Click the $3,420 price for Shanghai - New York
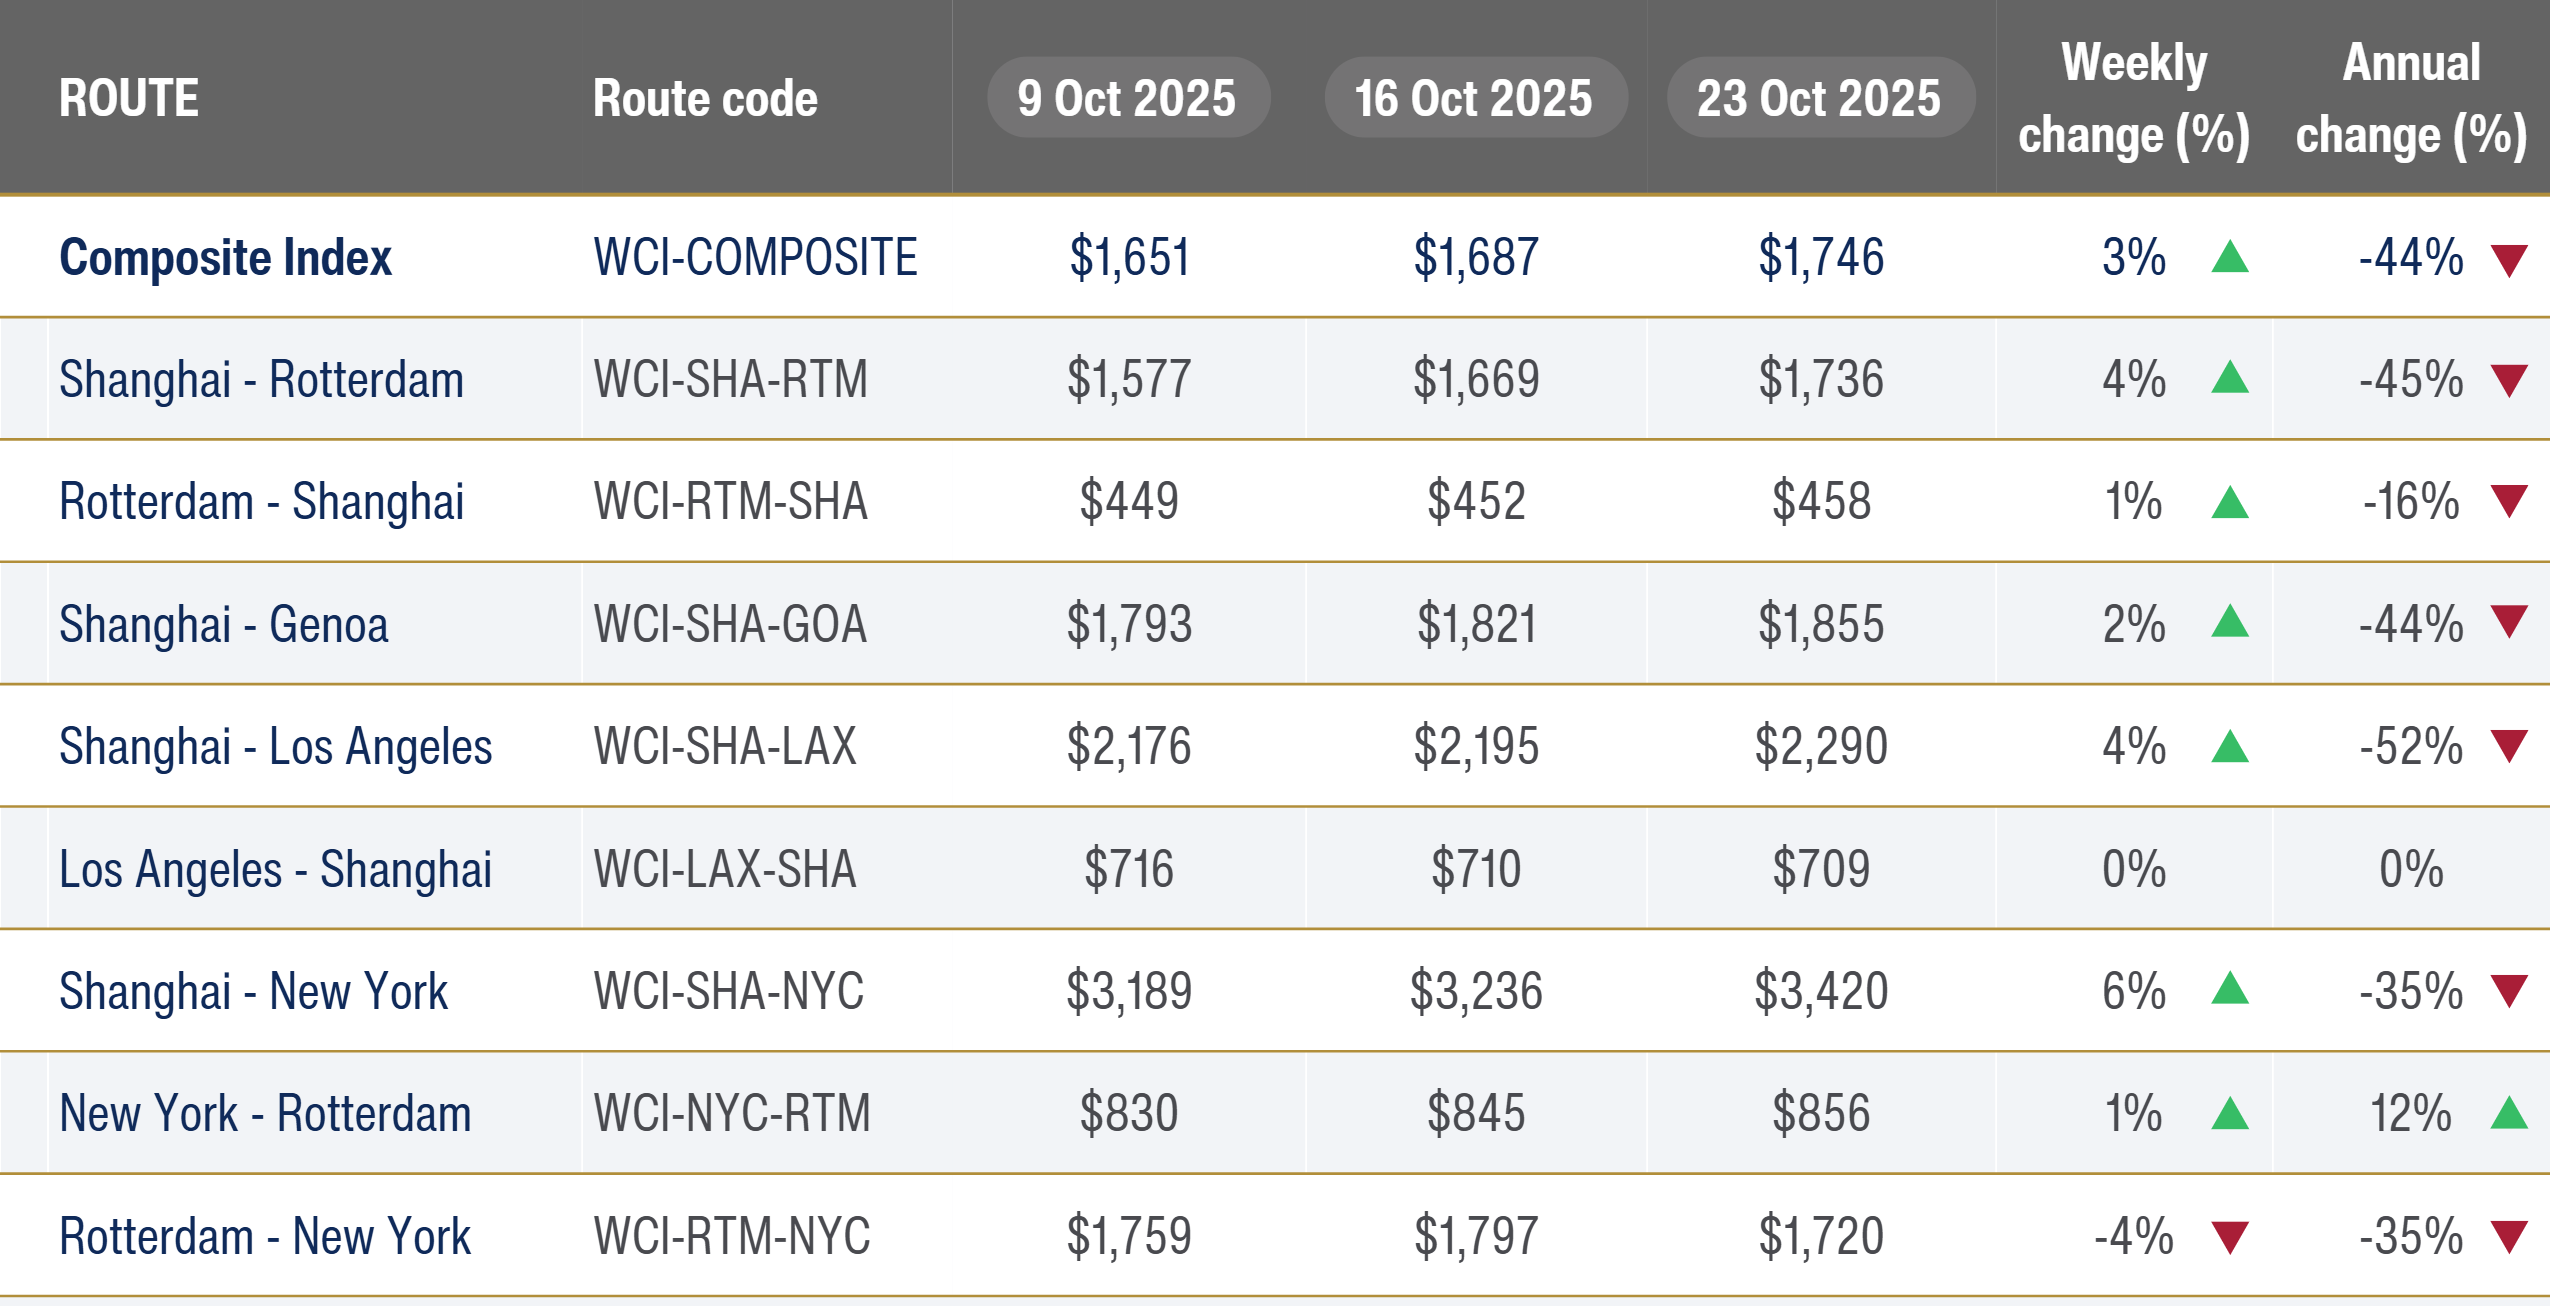The image size is (2550, 1306). pyautogui.click(x=1821, y=991)
